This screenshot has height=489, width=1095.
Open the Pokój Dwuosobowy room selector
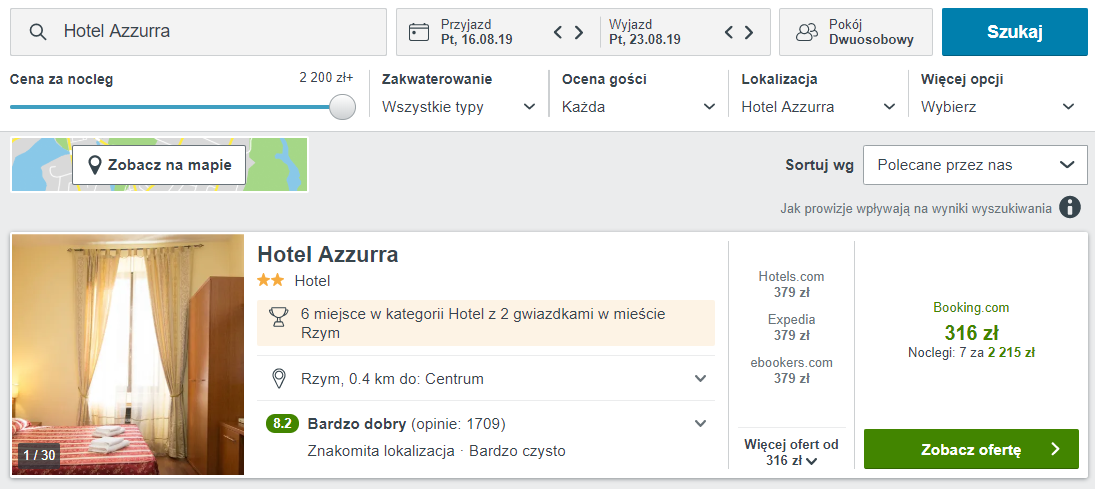point(855,32)
